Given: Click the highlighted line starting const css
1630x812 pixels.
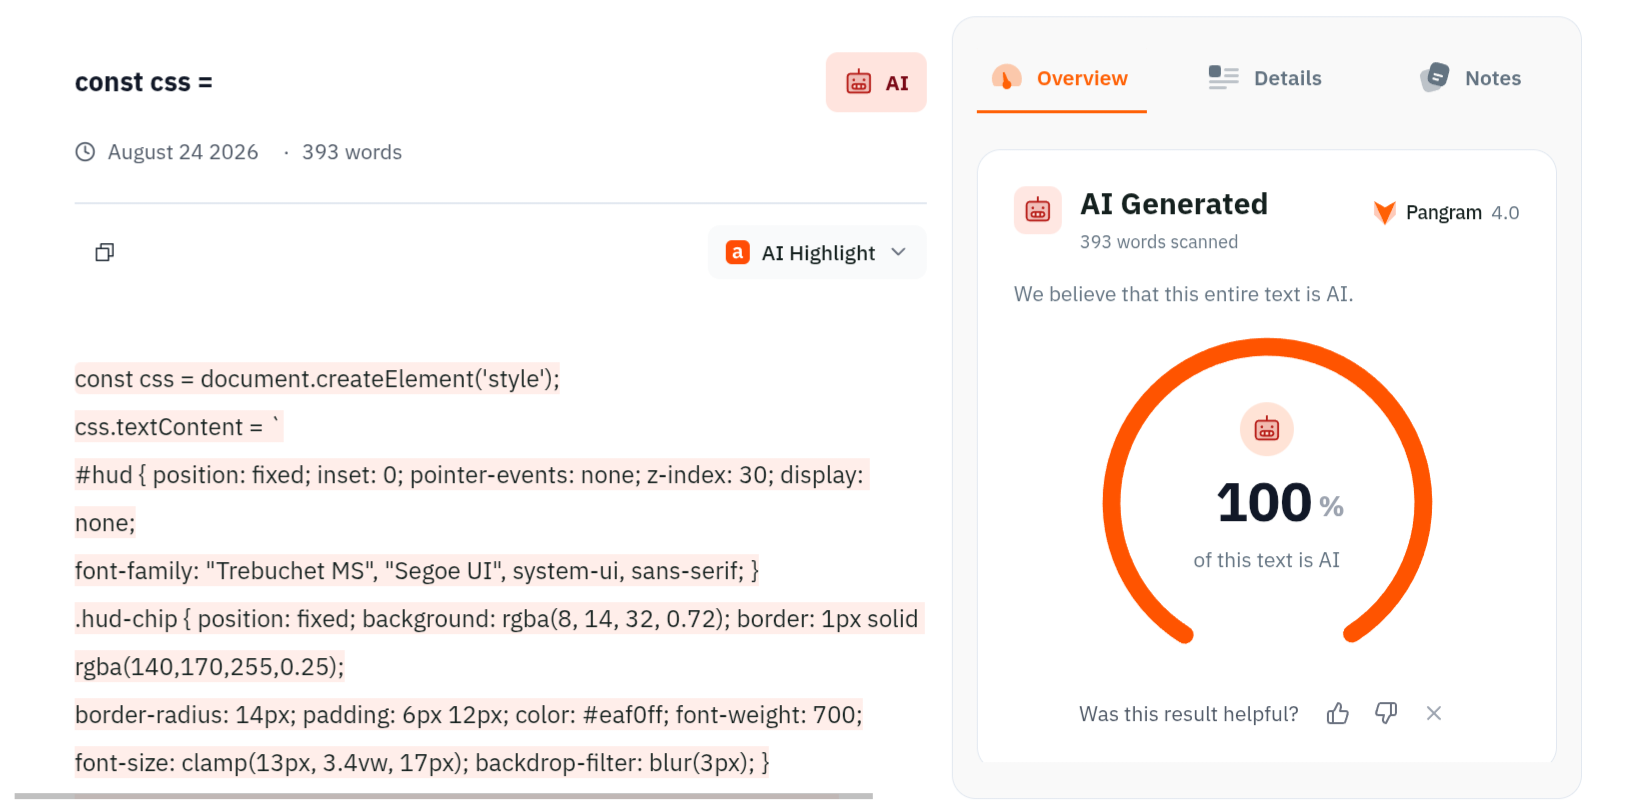Looking at the screenshot, I should (x=317, y=379).
